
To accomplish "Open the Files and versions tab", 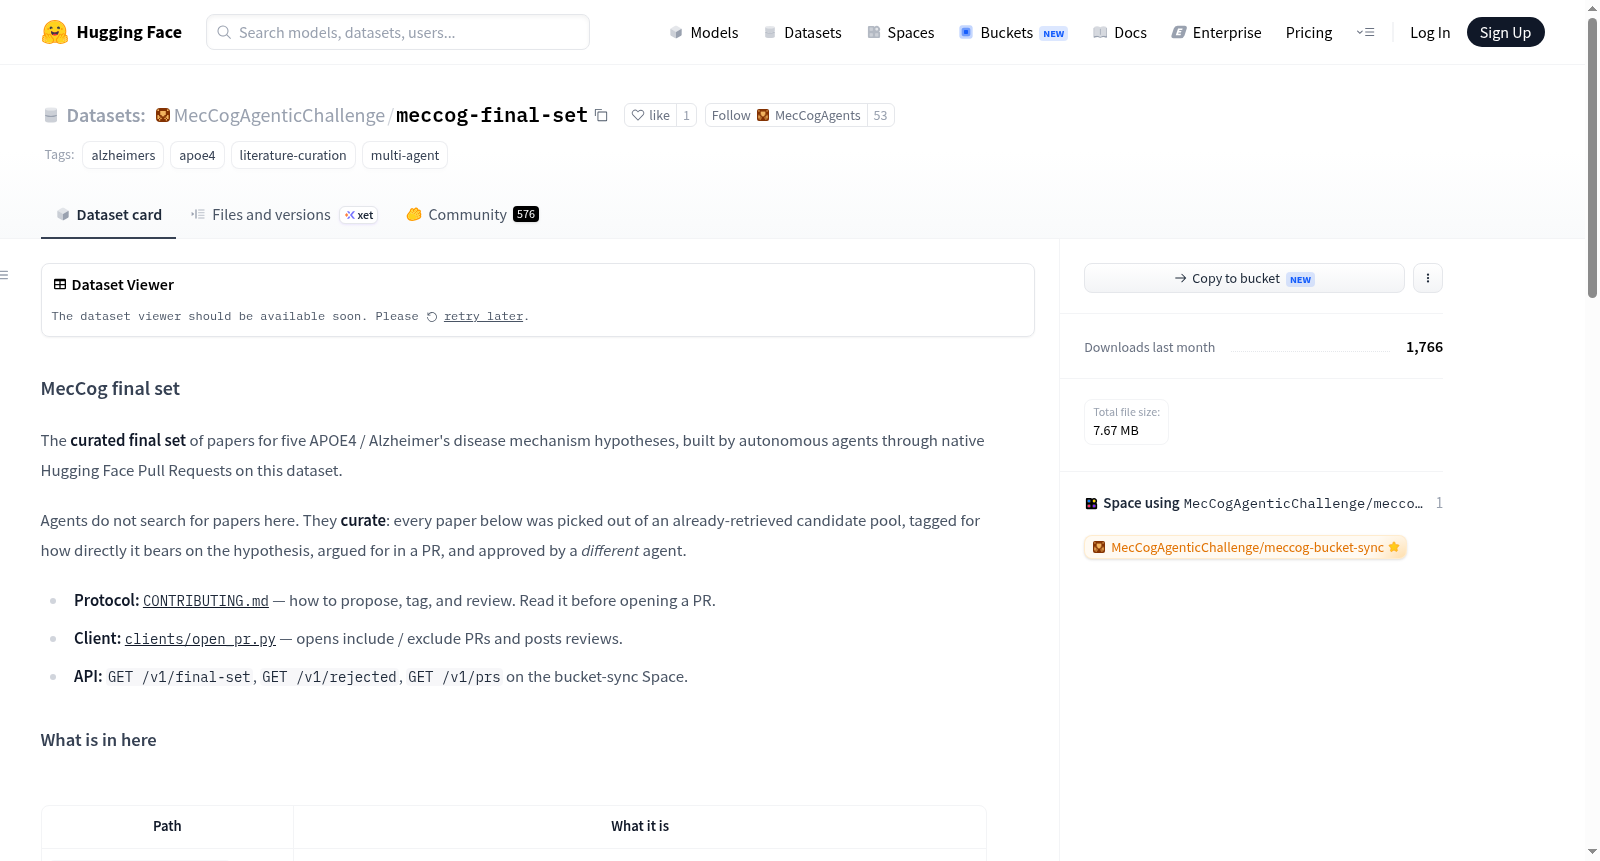I will (x=284, y=215).
